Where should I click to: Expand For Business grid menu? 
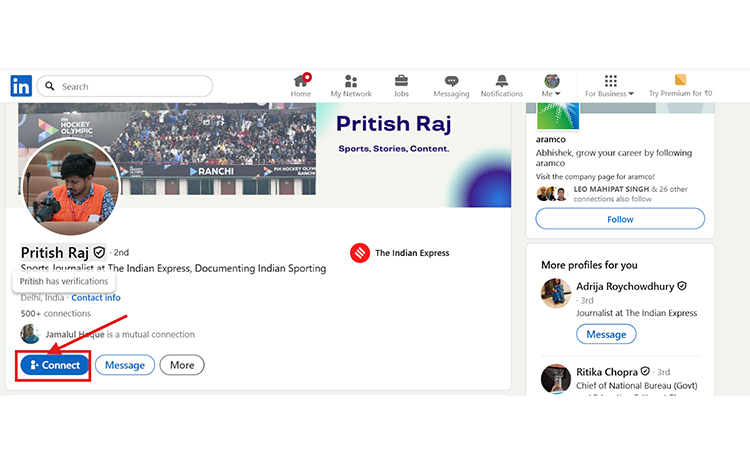(x=610, y=86)
